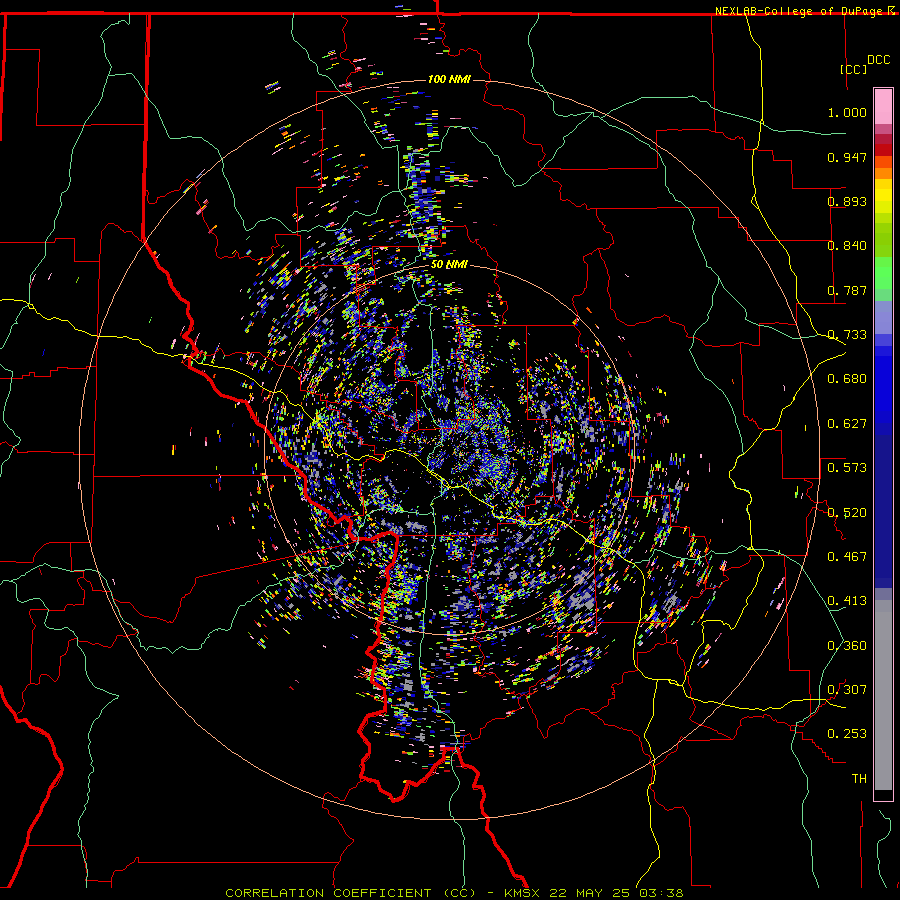This screenshot has height=900, width=900.
Task: Click the TH threshold label
Action: [x=859, y=779]
